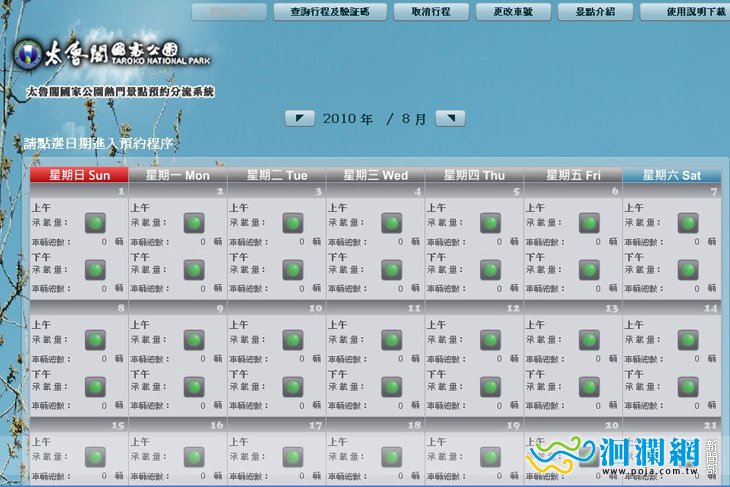Open 更改車號 menu button
Viewport: 730px width, 487px height.
click(x=513, y=12)
